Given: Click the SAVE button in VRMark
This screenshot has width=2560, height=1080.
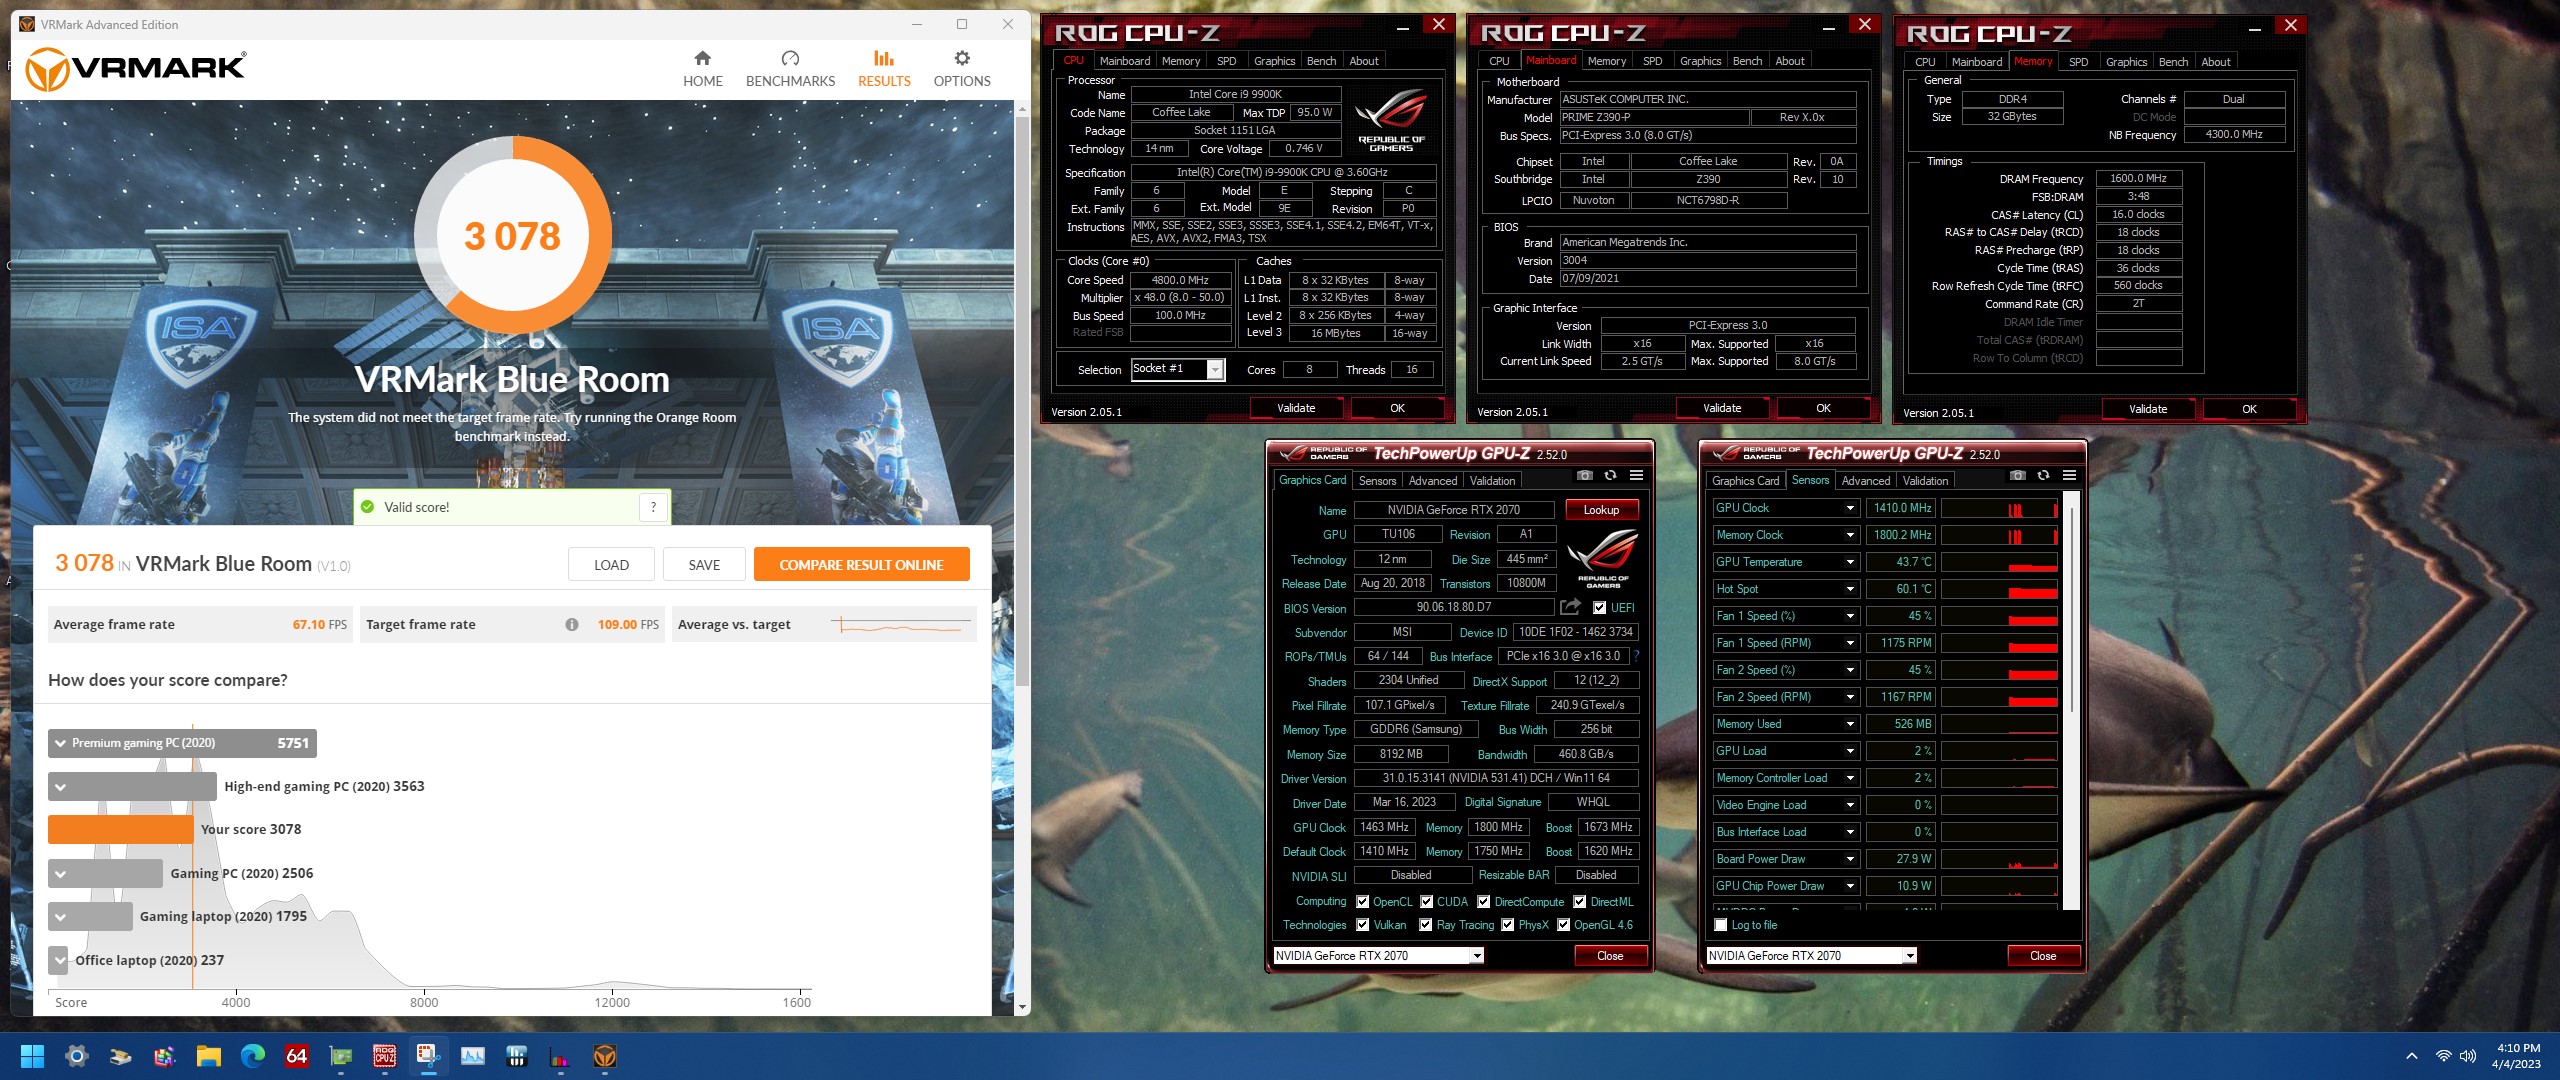Looking at the screenshot, I should [x=704, y=565].
